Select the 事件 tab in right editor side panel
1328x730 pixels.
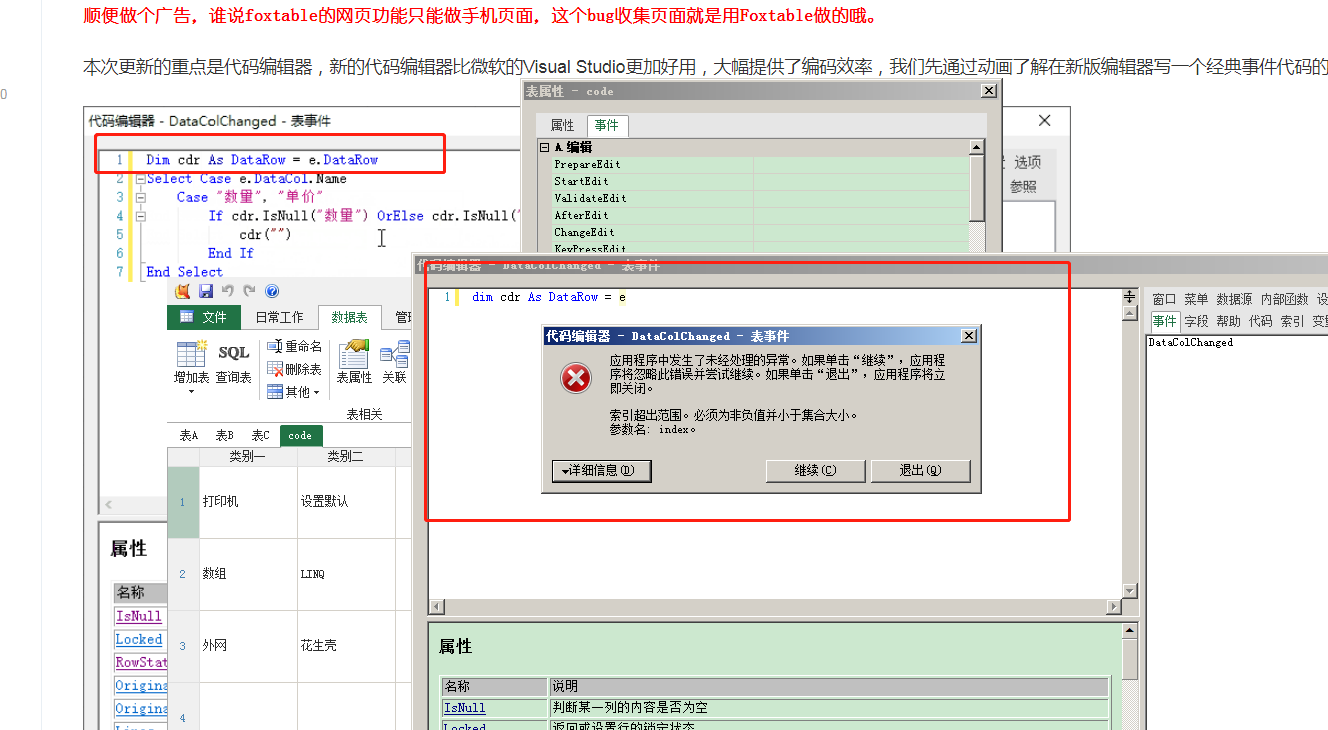(1164, 321)
